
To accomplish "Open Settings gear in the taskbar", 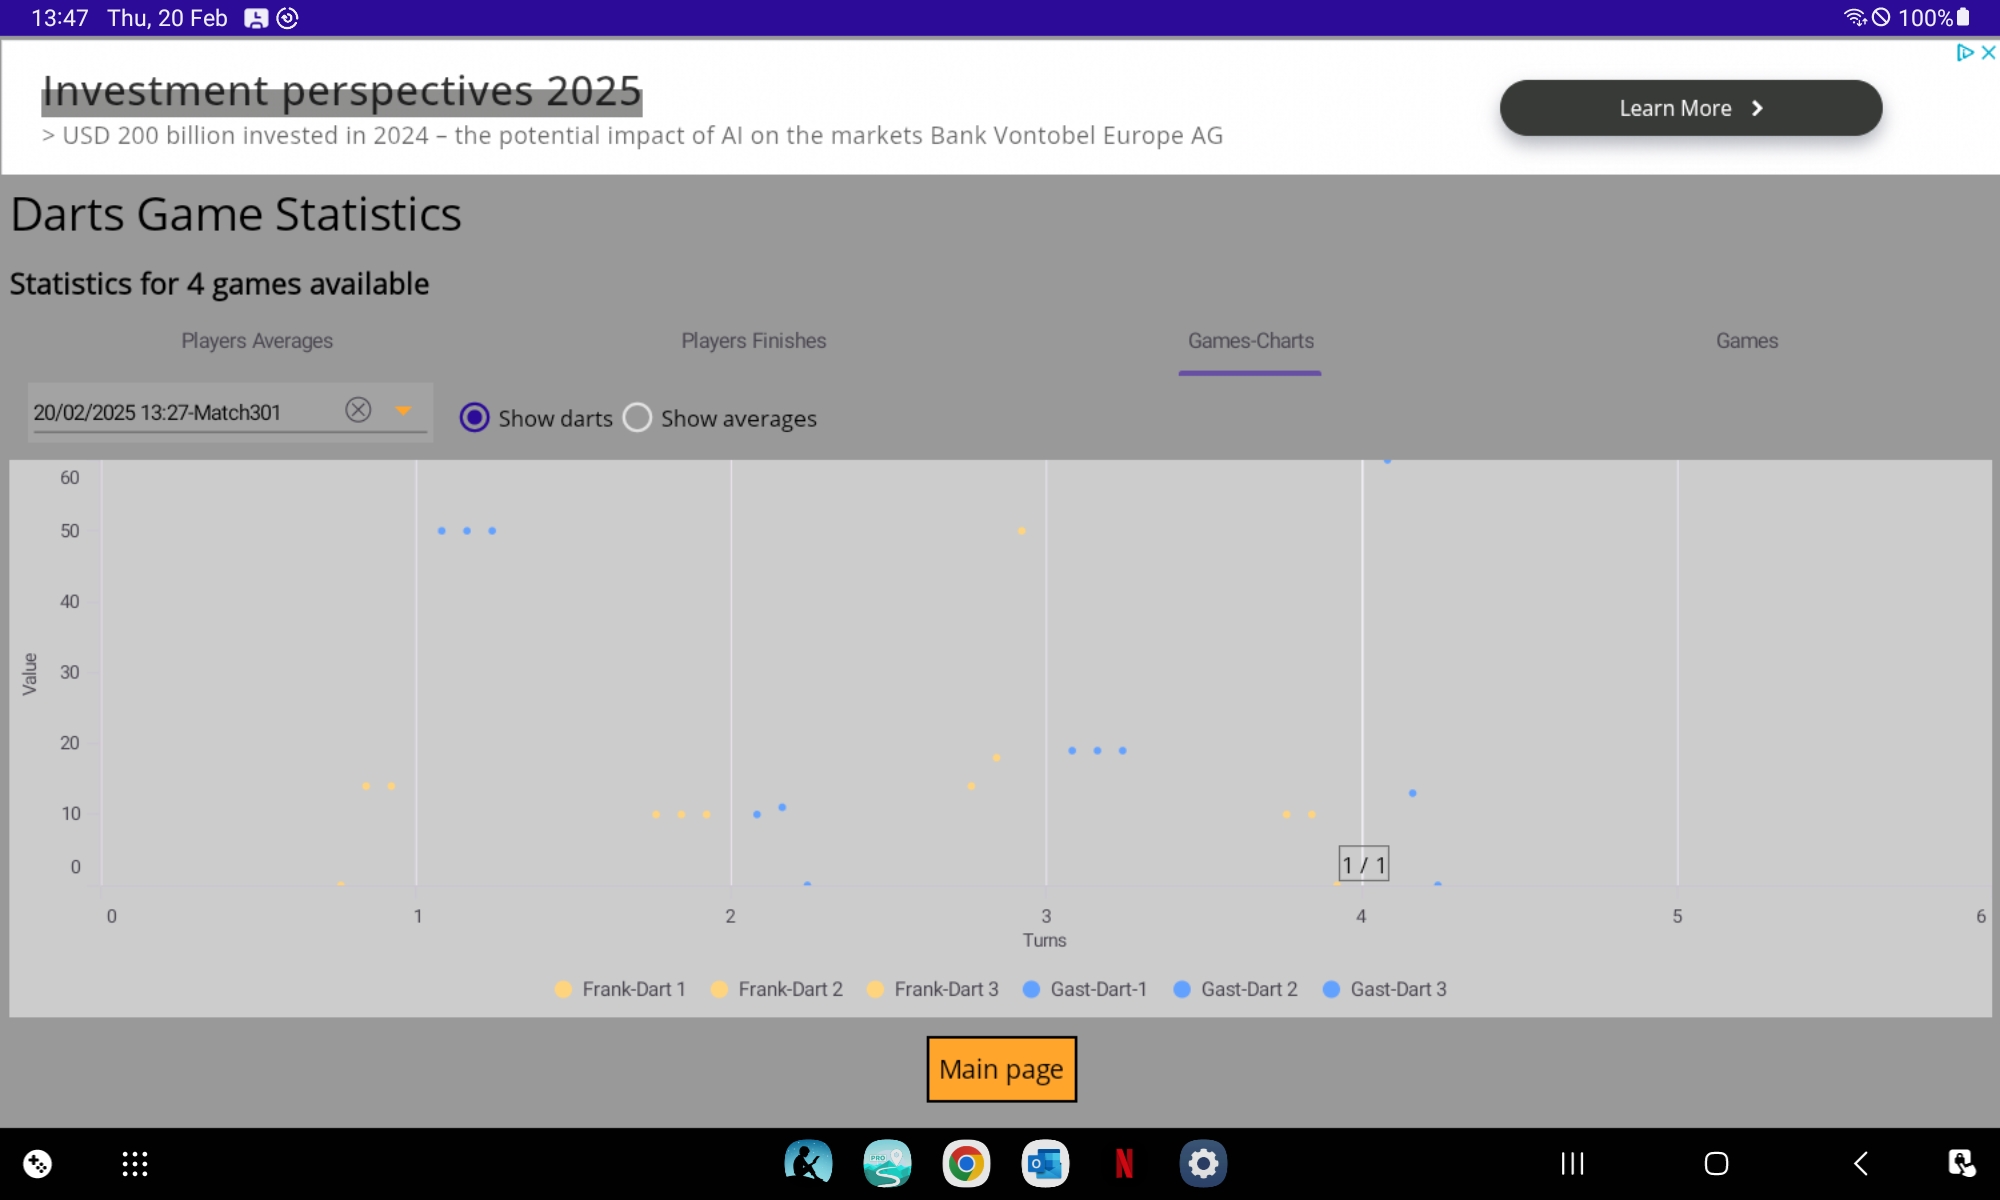I will tap(1203, 1163).
